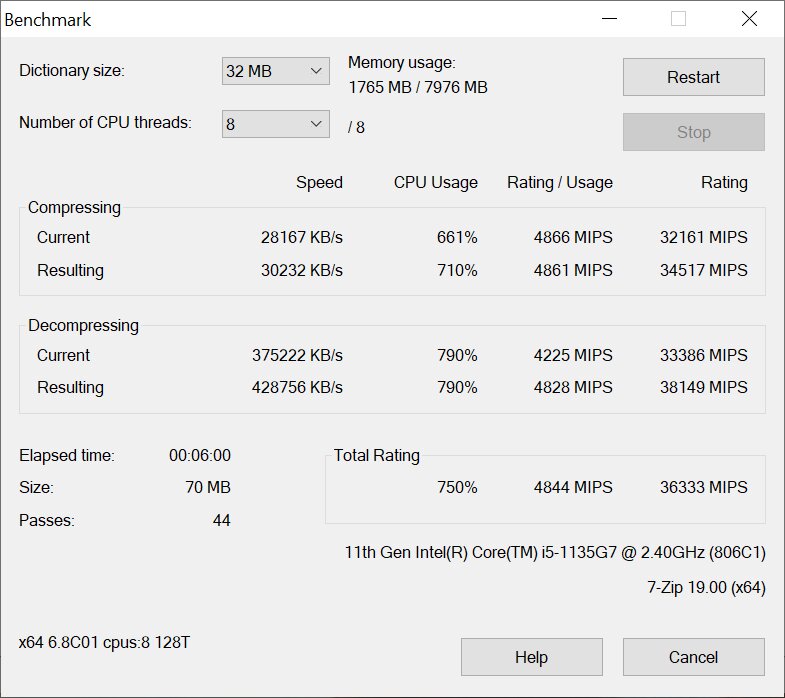Open the Dictionary size dropdown
The width and height of the screenshot is (785, 698).
[x=275, y=71]
